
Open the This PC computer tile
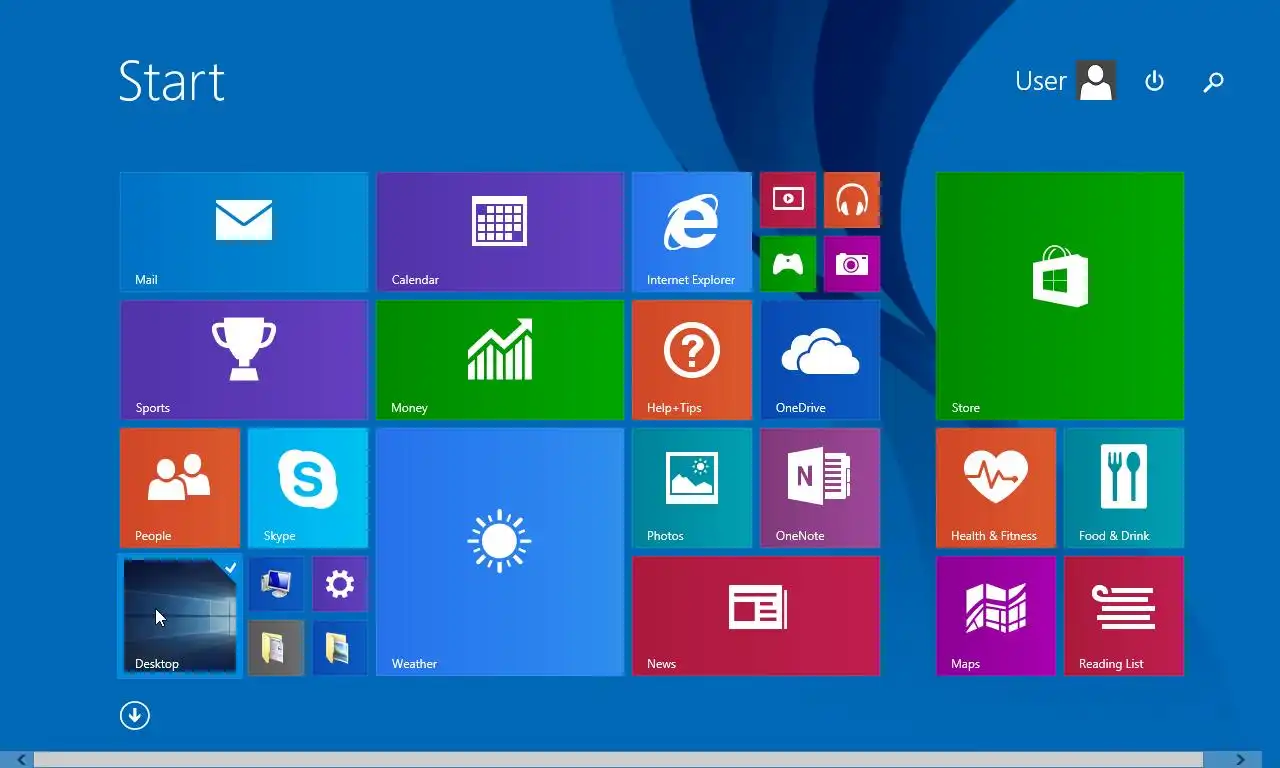coord(276,584)
